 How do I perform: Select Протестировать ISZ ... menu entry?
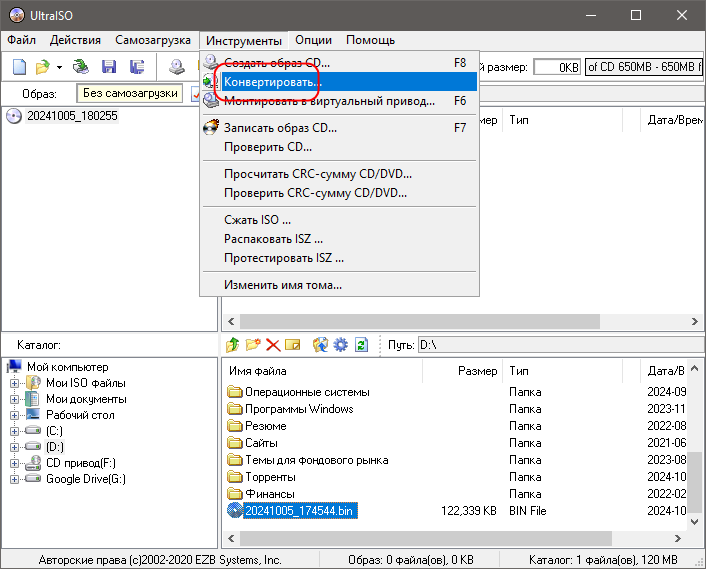point(339,258)
